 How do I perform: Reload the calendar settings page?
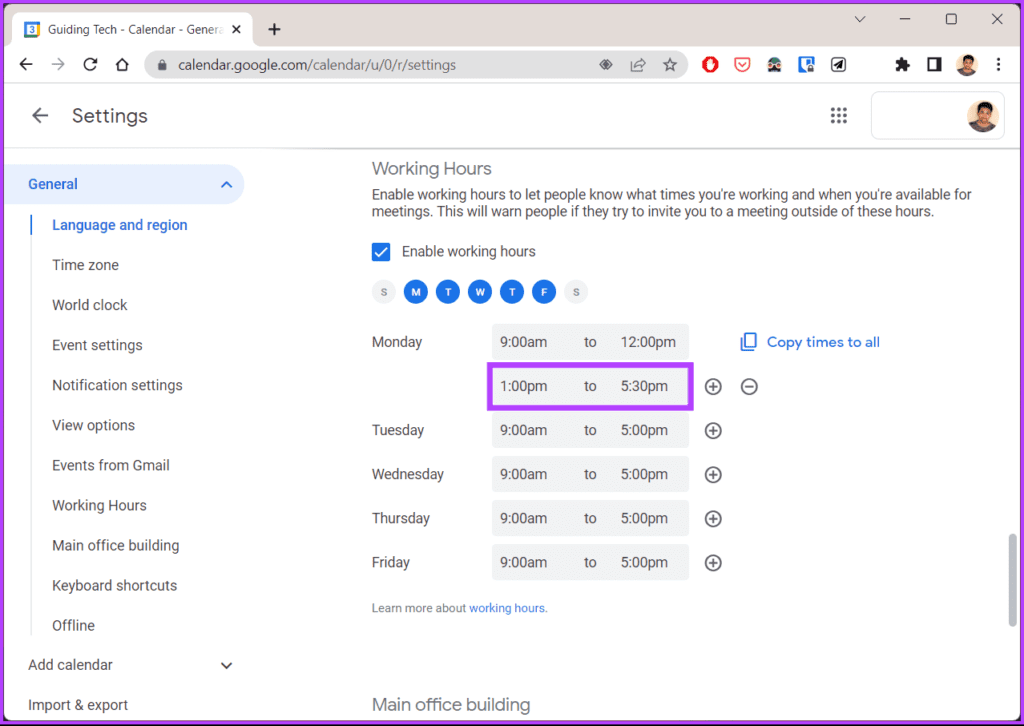90,64
